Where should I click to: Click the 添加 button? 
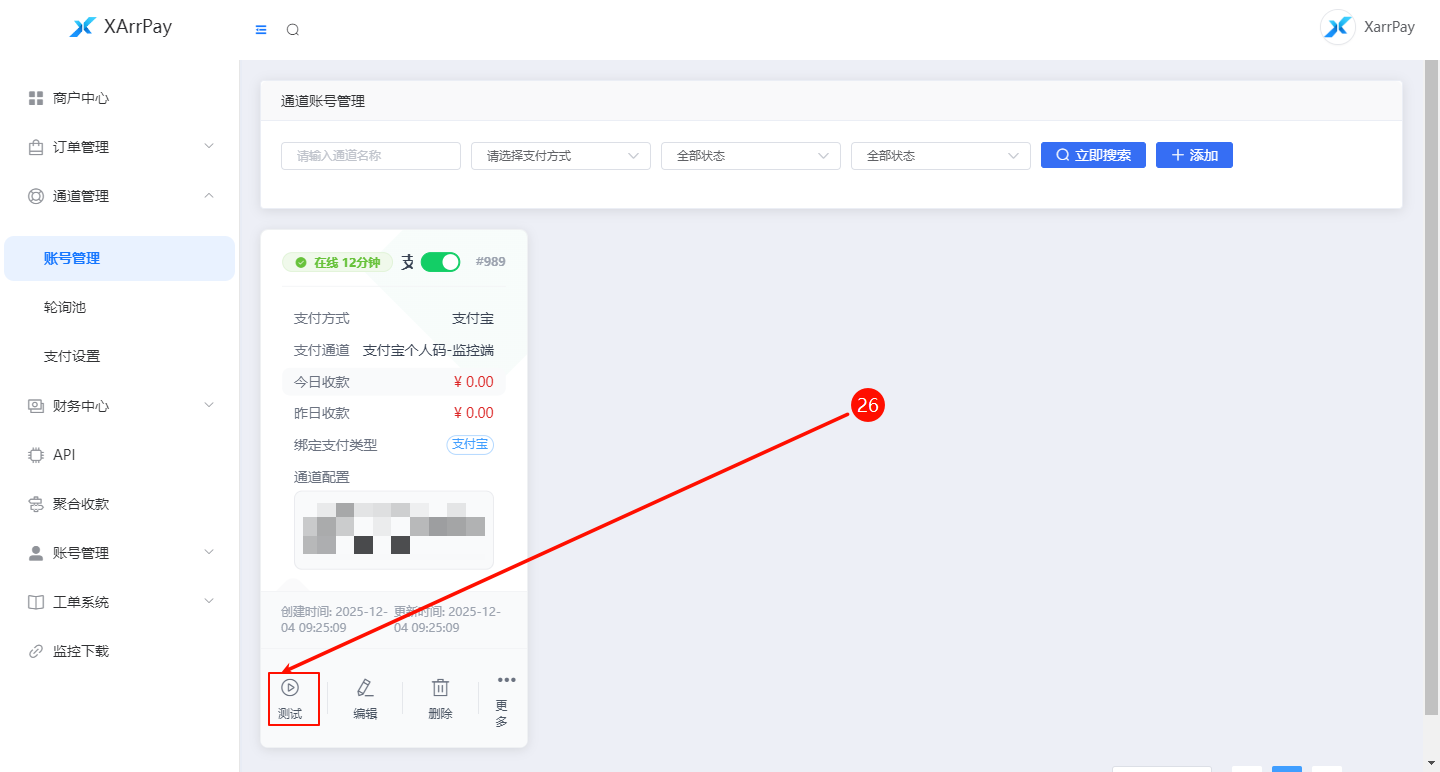pos(1194,155)
